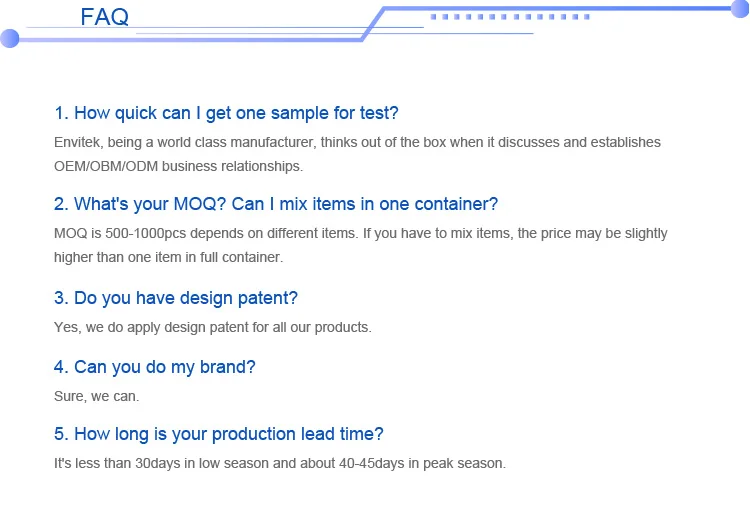Click the 'Sure, we can.' answer

[96, 396]
